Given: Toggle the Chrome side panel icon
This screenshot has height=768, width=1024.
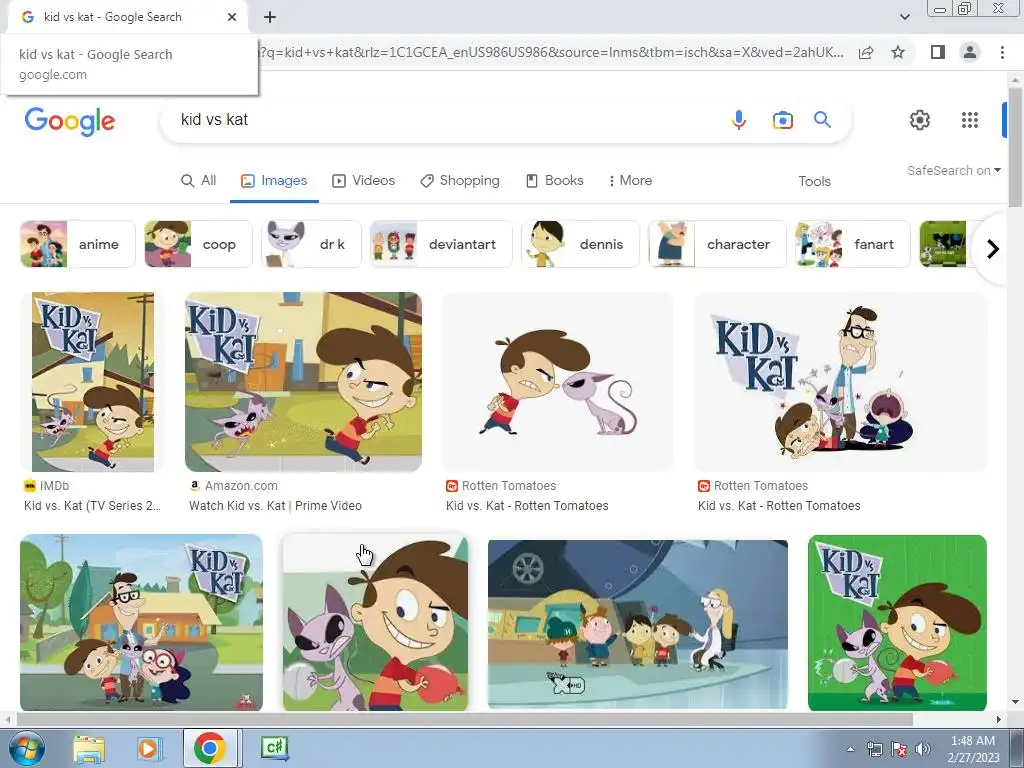Looking at the screenshot, I should (x=938, y=52).
